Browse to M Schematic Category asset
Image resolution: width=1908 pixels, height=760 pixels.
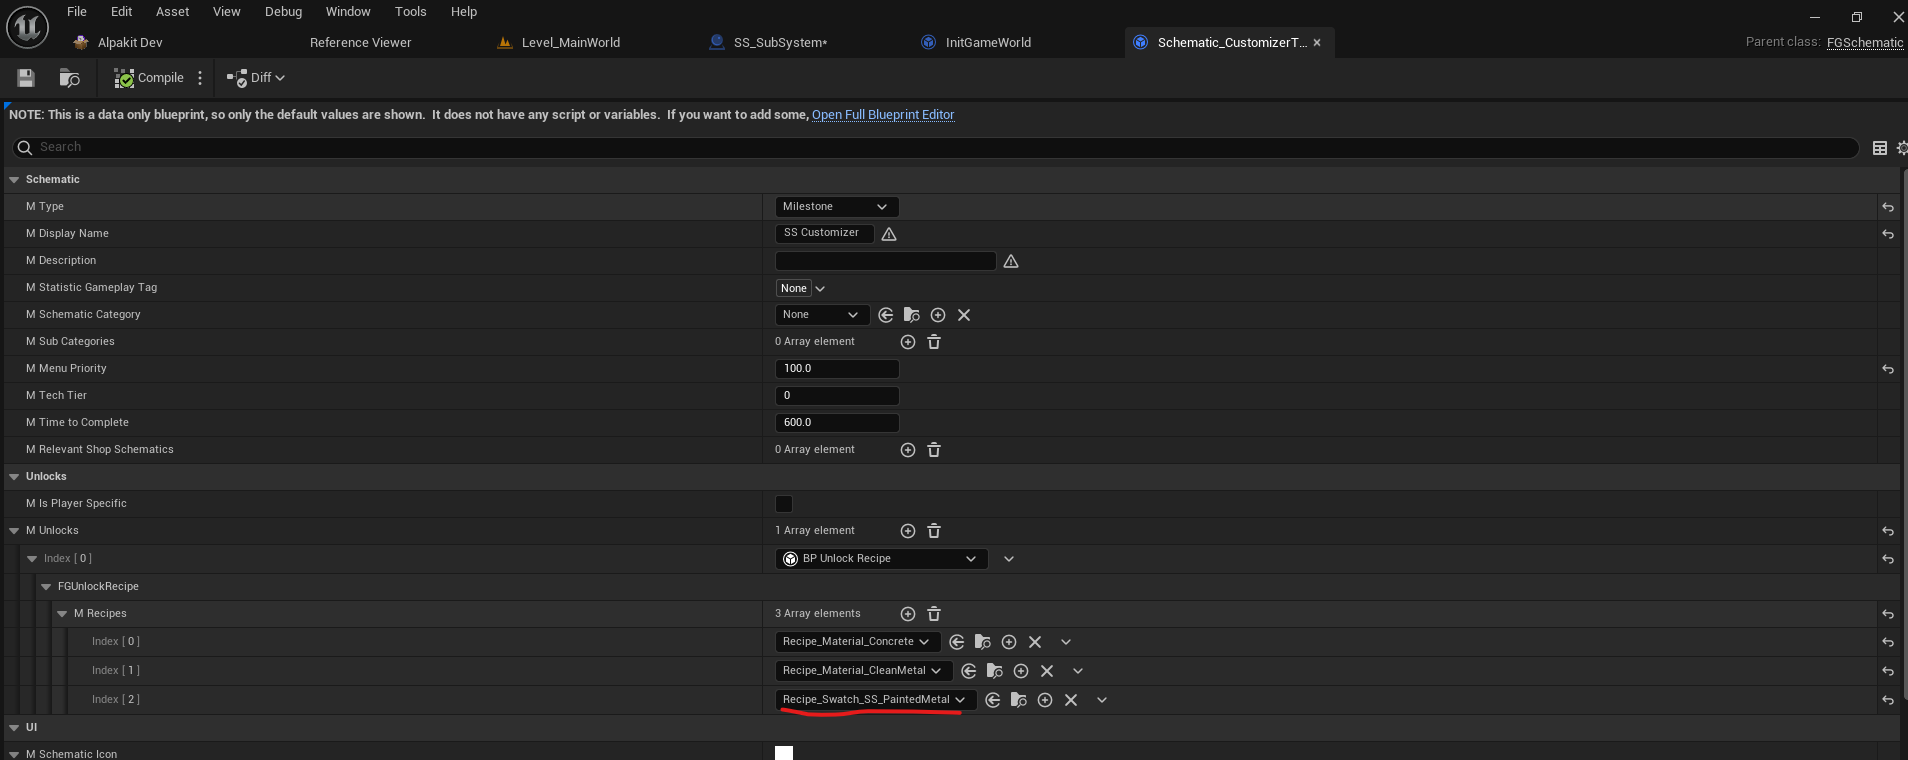[912, 315]
